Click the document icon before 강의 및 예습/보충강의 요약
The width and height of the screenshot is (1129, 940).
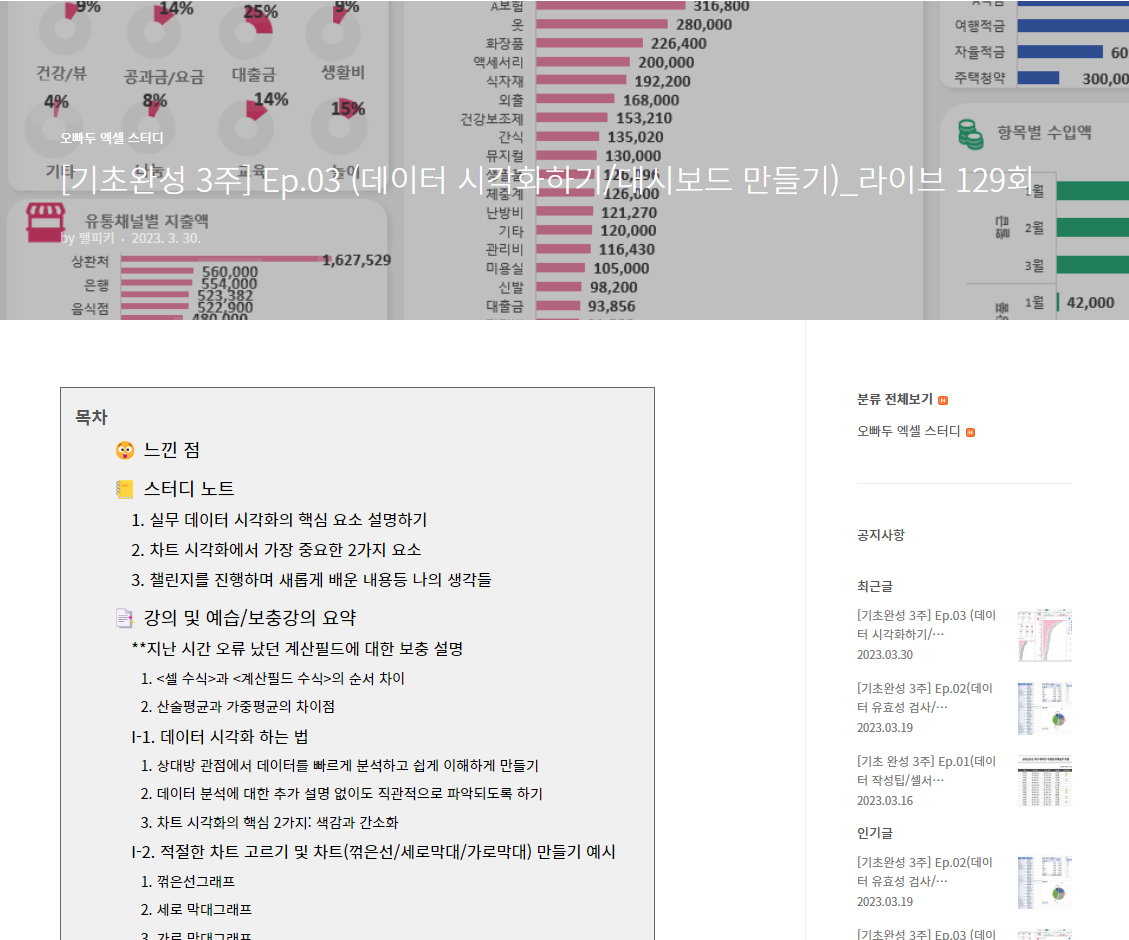[124, 618]
